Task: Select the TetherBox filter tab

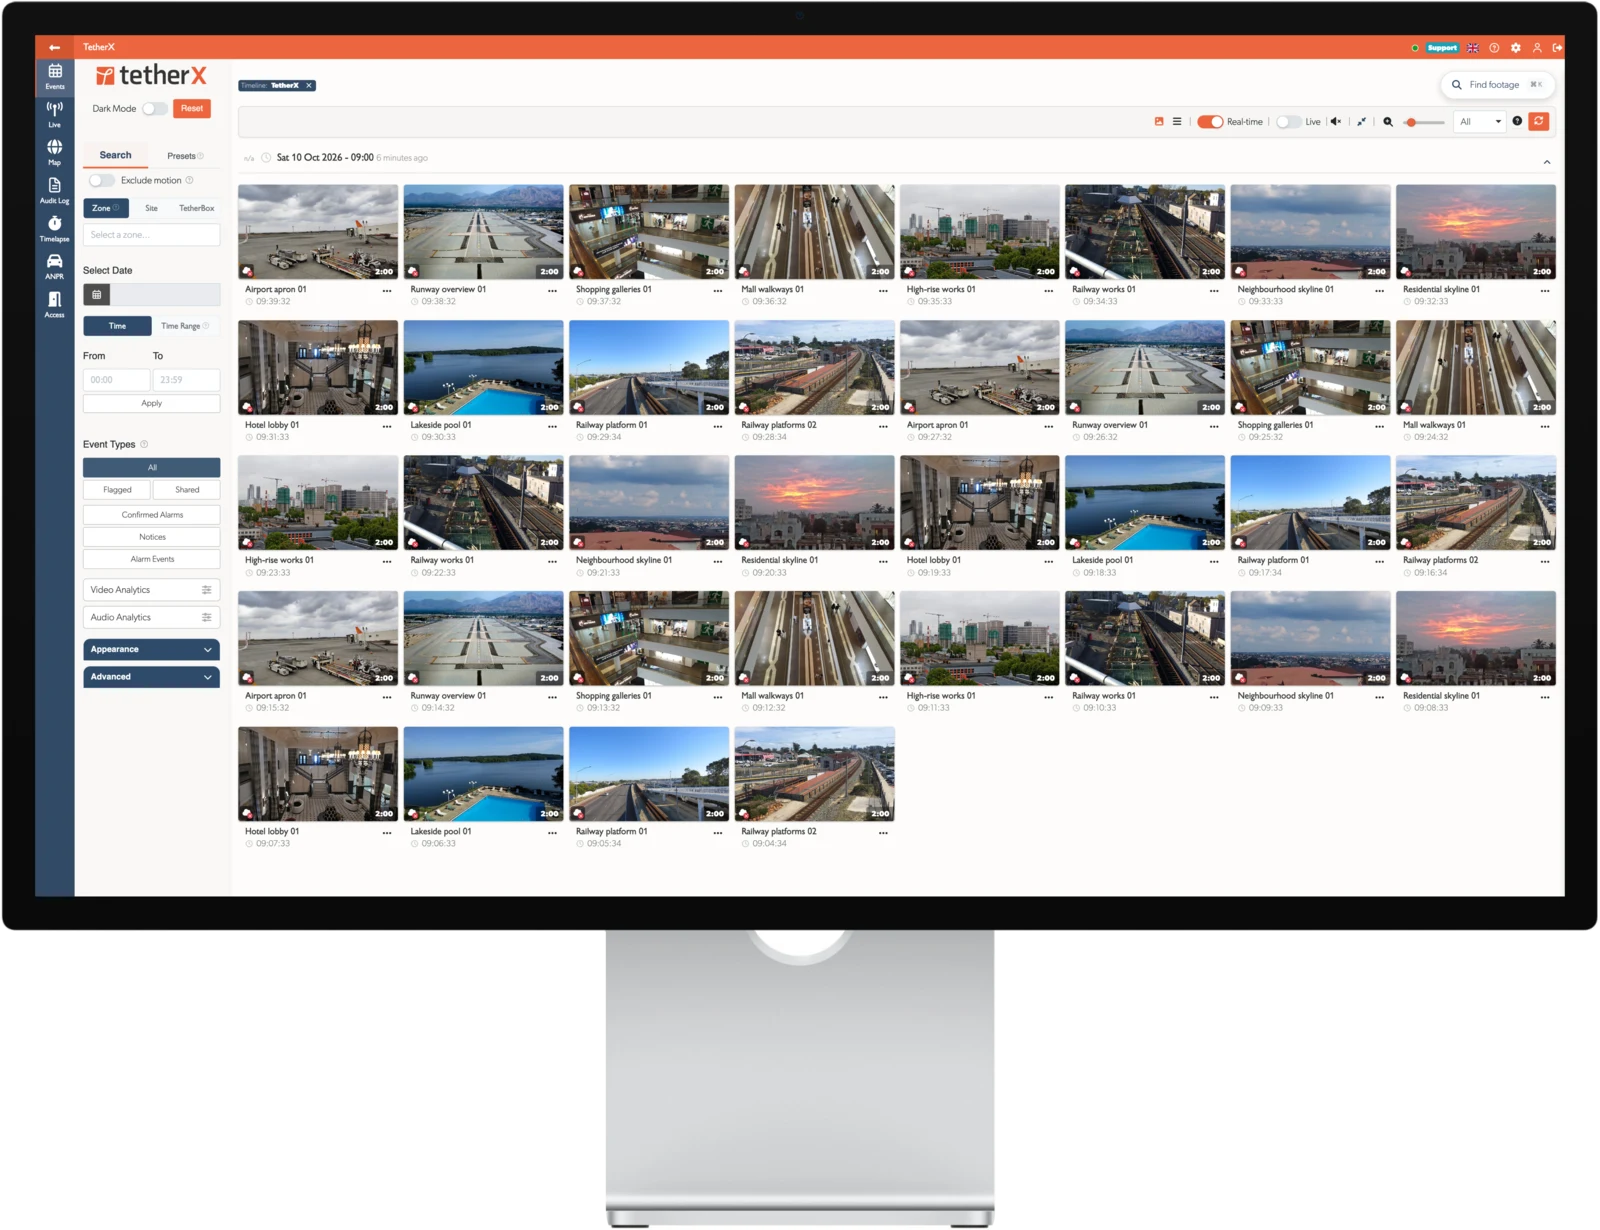Action: click(196, 208)
